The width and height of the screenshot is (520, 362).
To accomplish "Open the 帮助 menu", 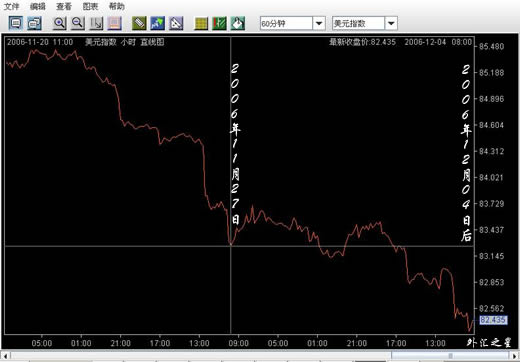I will click(x=117, y=6).
